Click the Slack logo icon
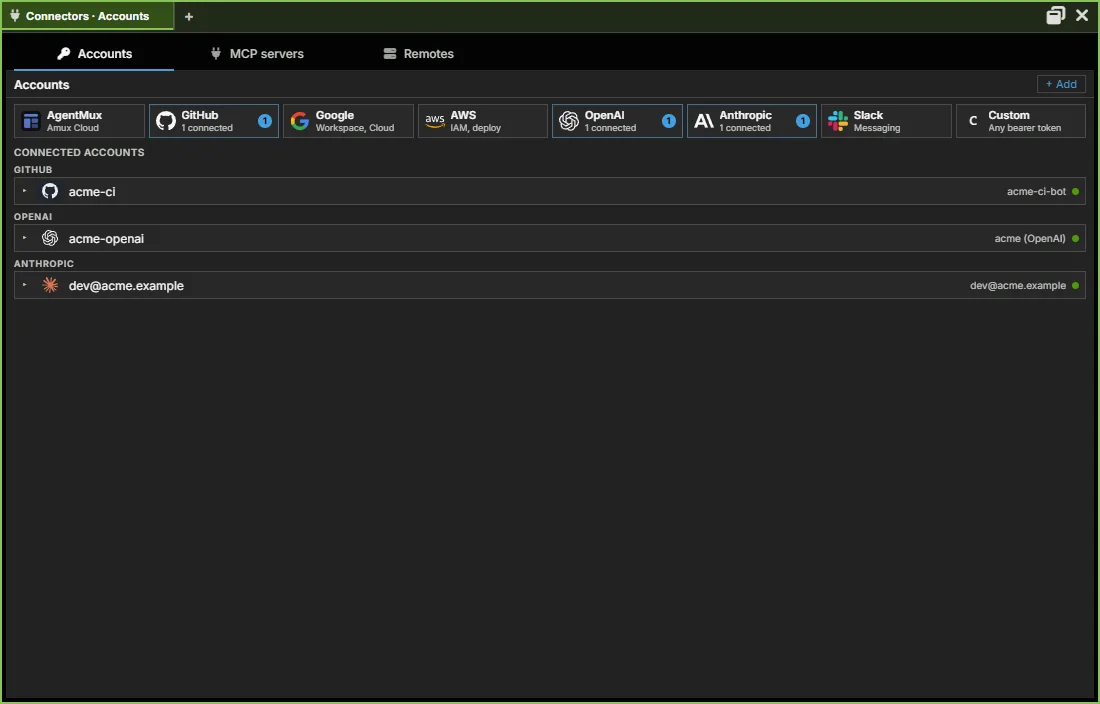1100x704 pixels. pyautogui.click(x=838, y=121)
